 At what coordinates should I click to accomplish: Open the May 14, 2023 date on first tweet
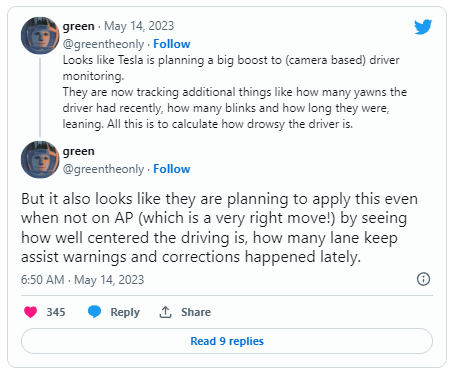click(139, 26)
